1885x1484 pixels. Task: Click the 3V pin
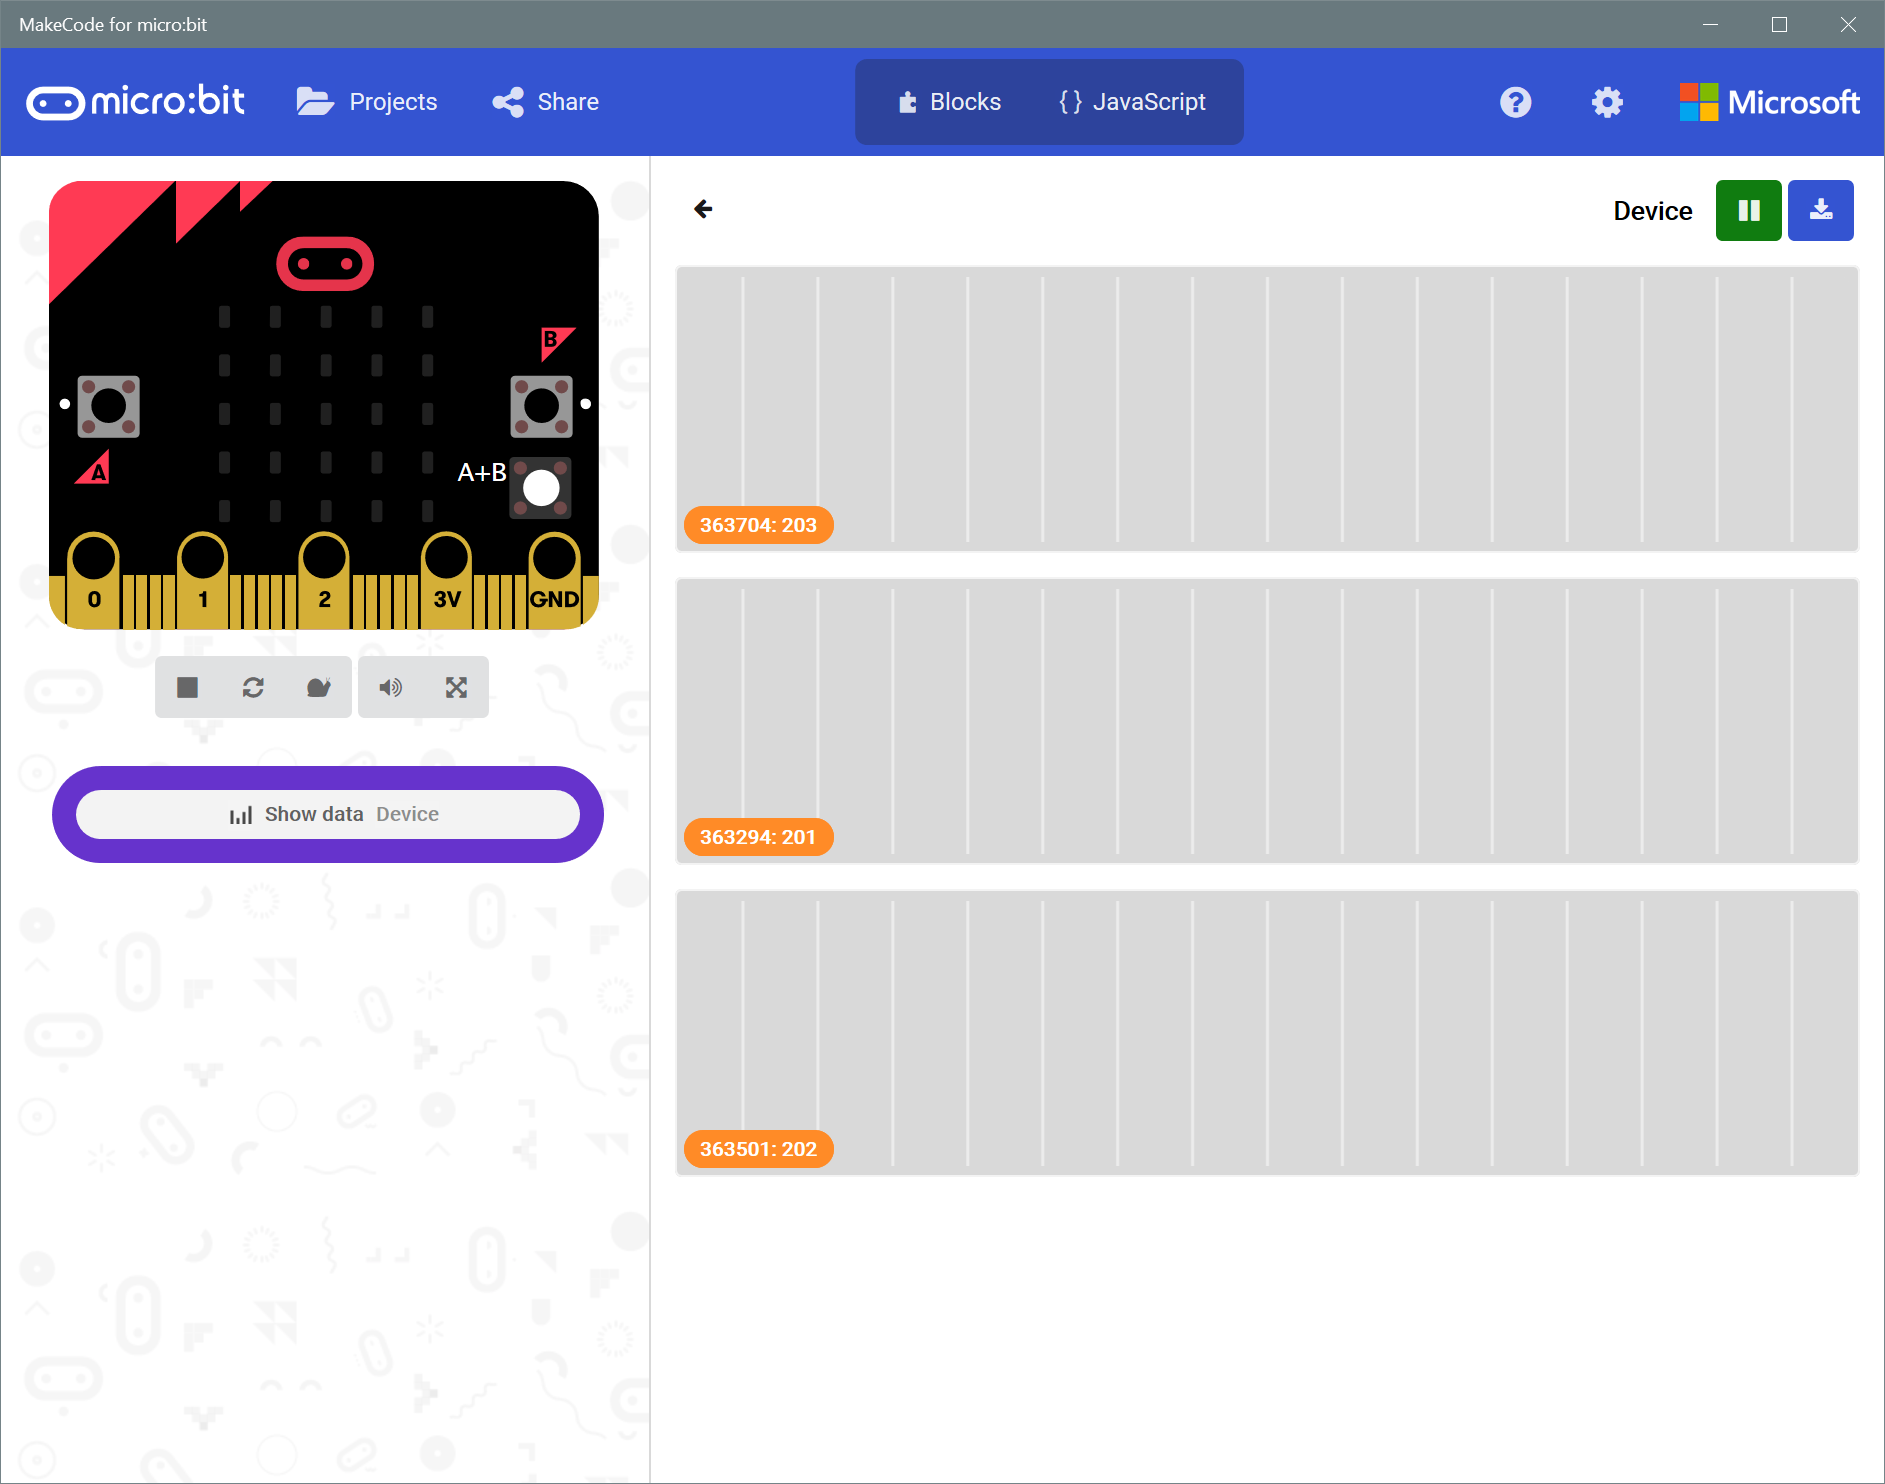pyautogui.click(x=446, y=580)
